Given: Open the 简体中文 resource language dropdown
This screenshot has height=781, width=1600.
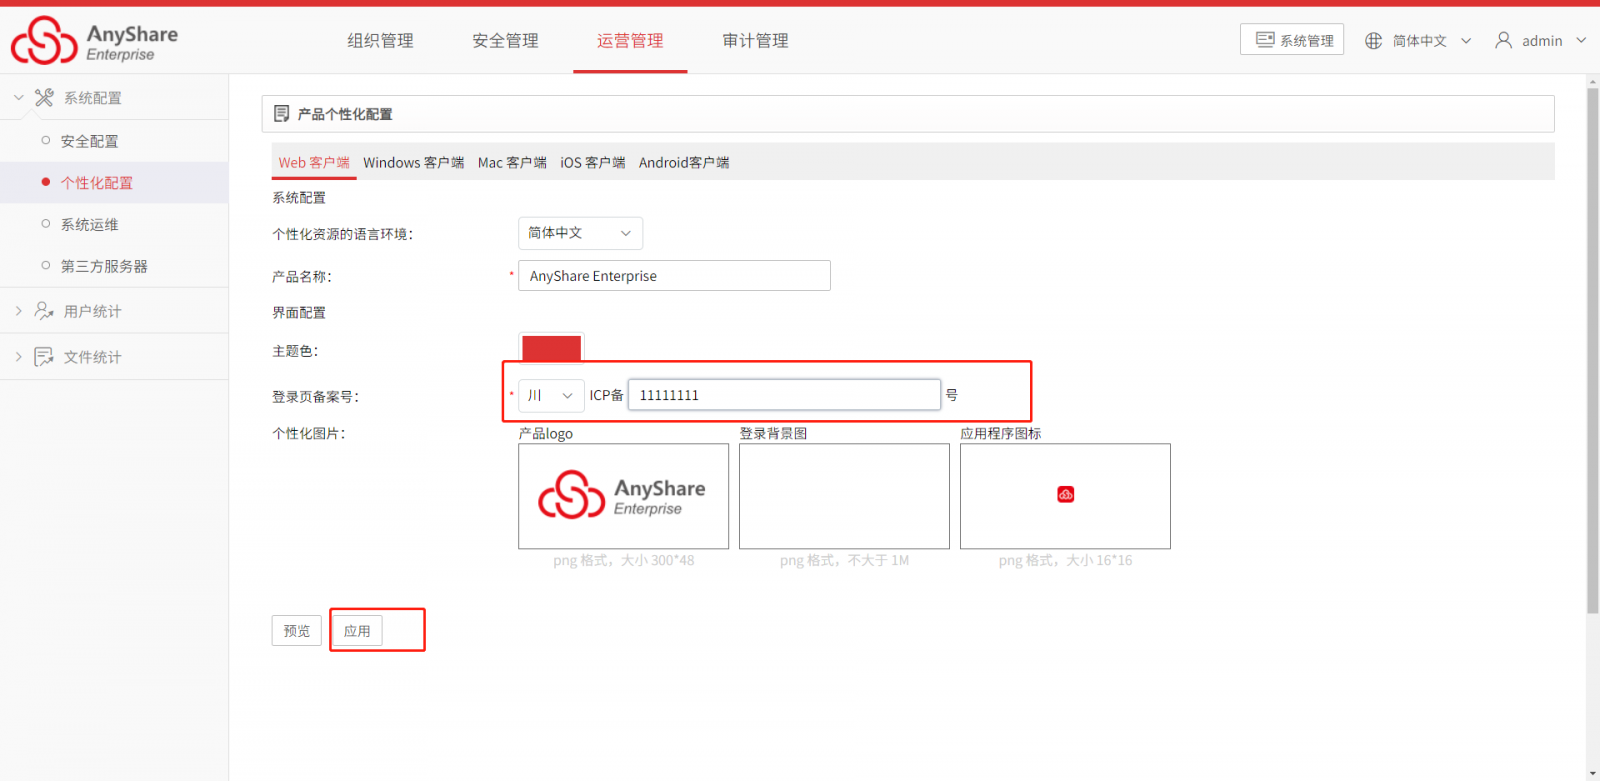Looking at the screenshot, I should coord(580,233).
